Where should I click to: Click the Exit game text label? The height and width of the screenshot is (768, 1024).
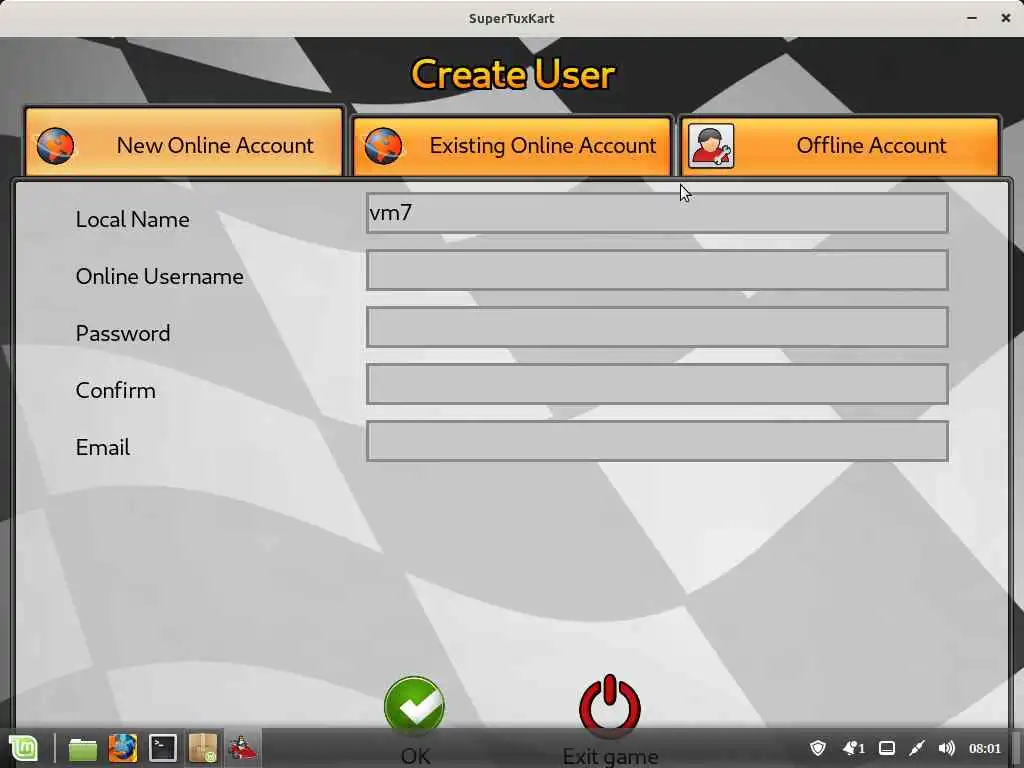point(610,756)
